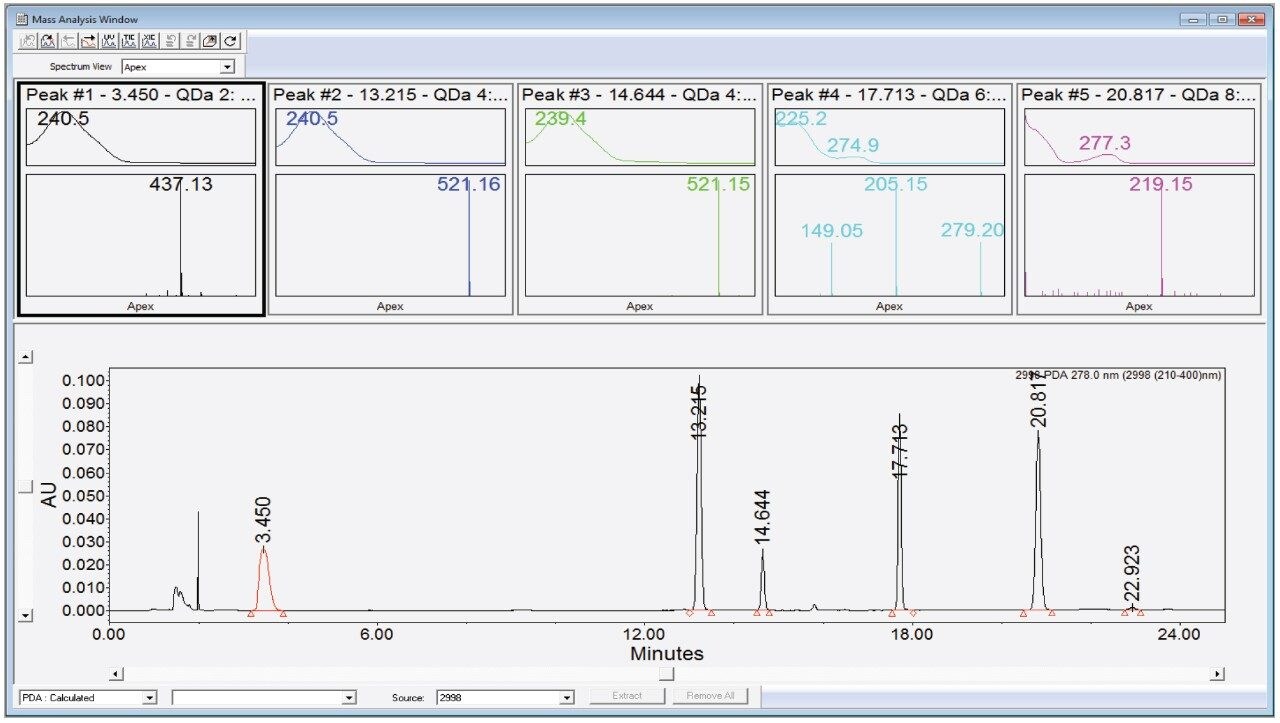Viewport: 1280px width, 723px height.
Task: Click the undo zoom arrow icon
Action: point(68,40)
